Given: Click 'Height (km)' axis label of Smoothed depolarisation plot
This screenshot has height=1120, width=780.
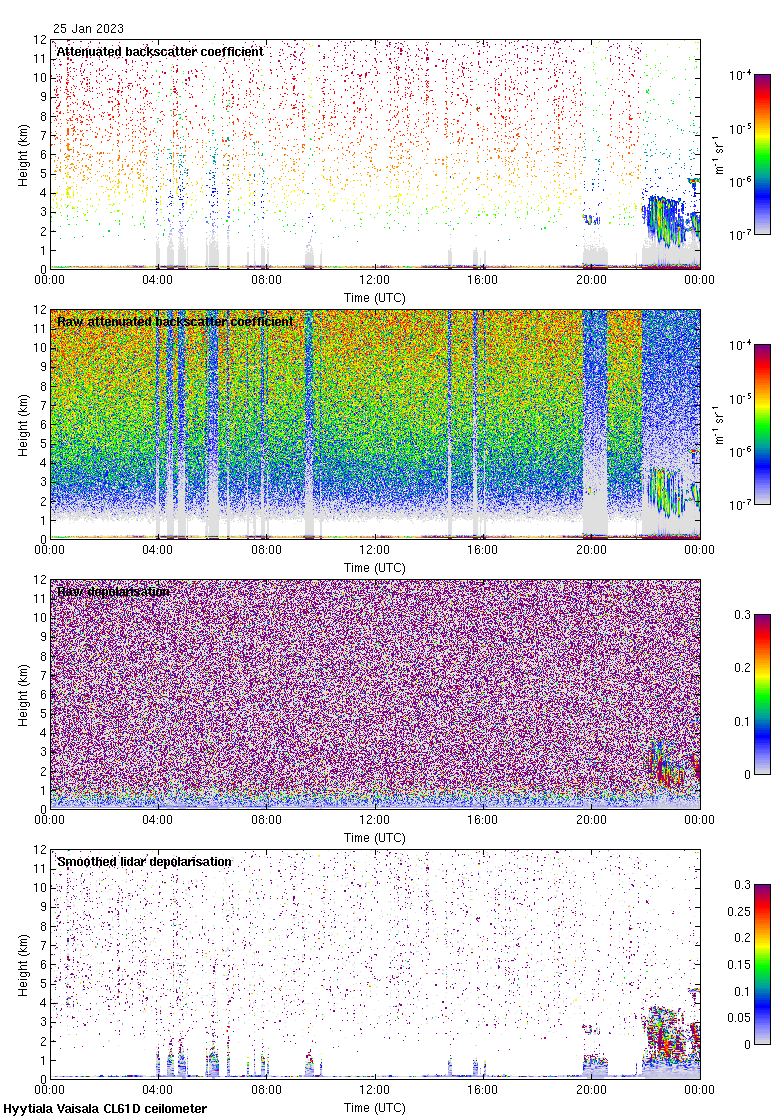Looking at the screenshot, I should [x=24, y=965].
